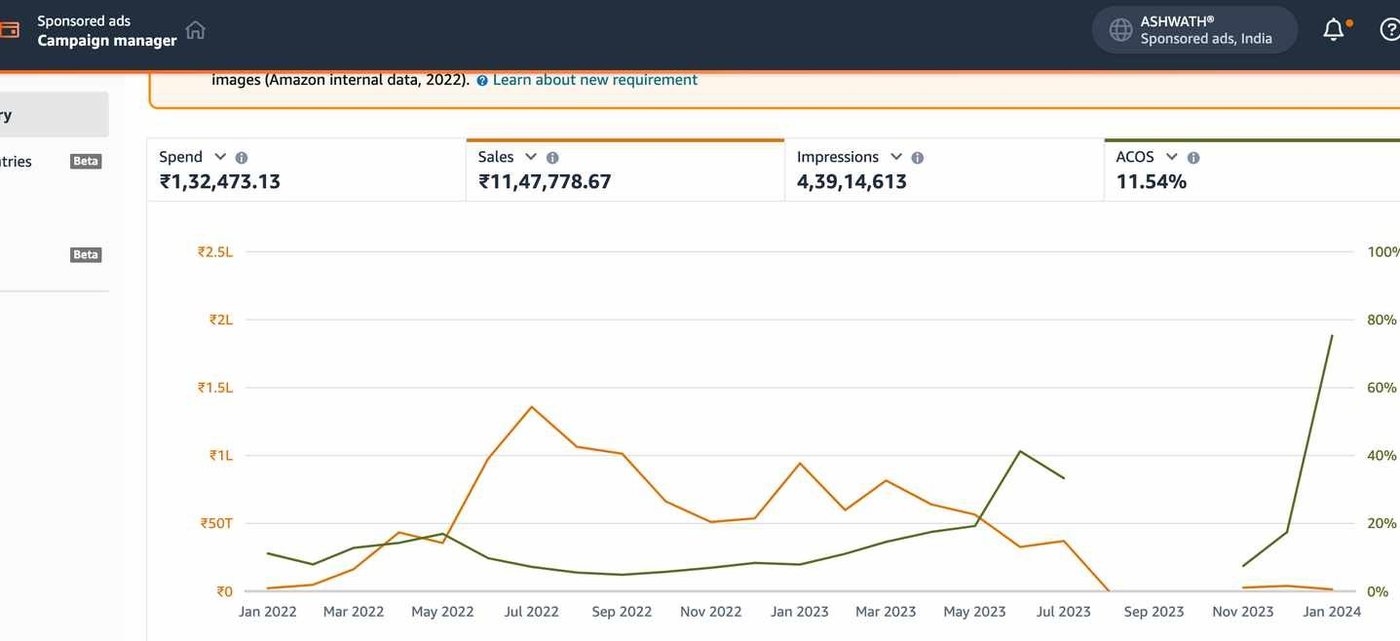Open the ASHWATH account switcher
The height and width of the screenshot is (641, 1400).
(x=1194, y=30)
